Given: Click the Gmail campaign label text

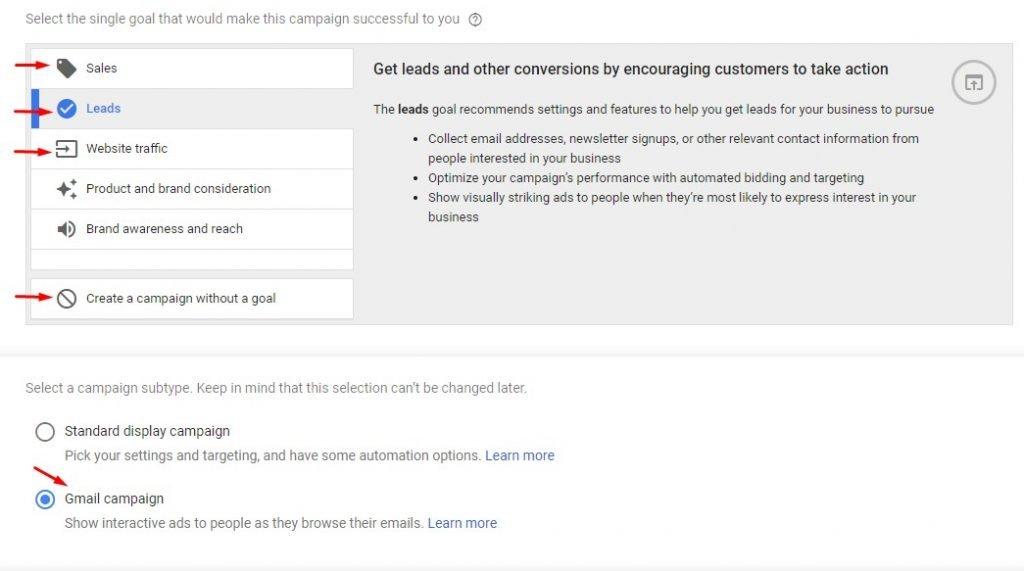Looking at the screenshot, I should point(114,498).
